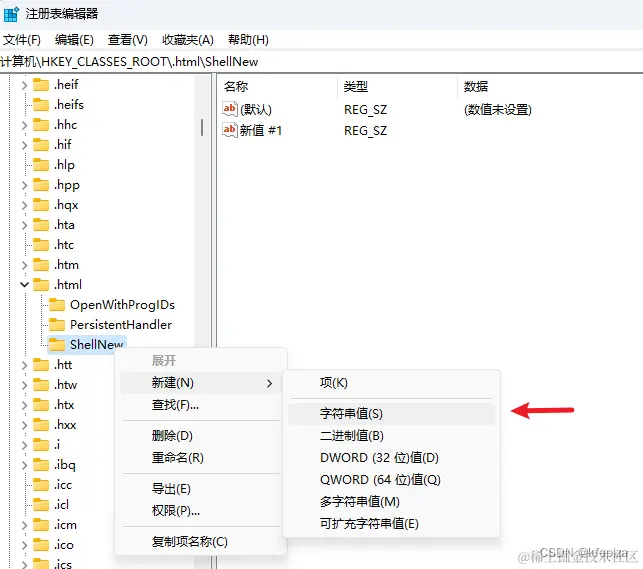Open the 编辑(E) menu
The image size is (643, 569).
point(74,40)
